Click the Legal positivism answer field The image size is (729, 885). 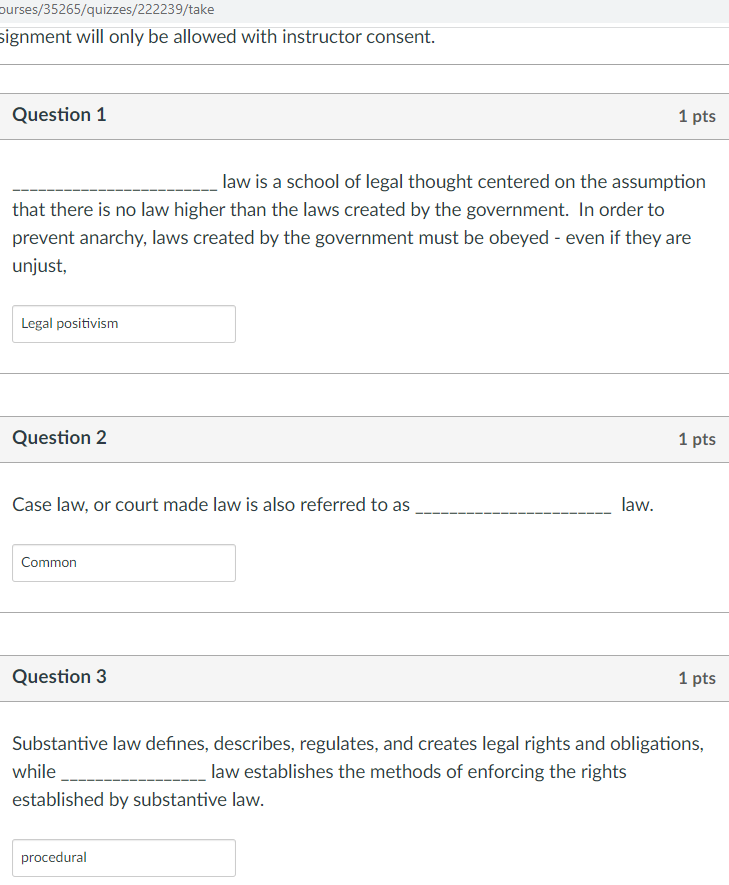[123, 324]
